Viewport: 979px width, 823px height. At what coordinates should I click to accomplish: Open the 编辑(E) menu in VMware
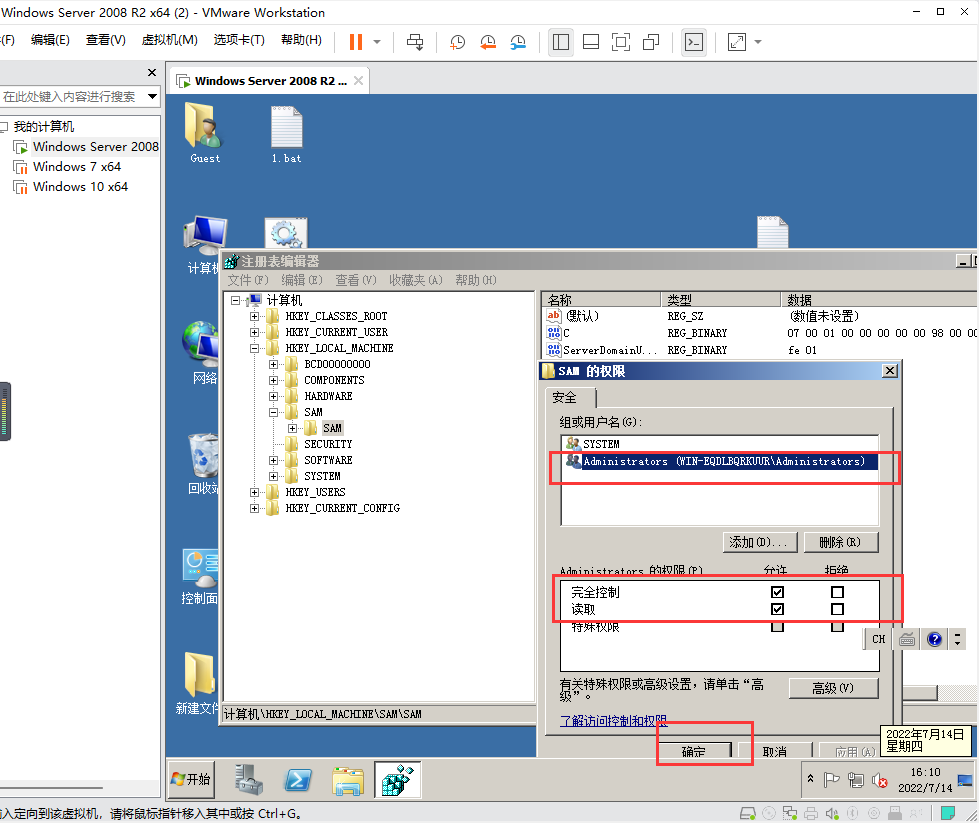click(x=50, y=40)
